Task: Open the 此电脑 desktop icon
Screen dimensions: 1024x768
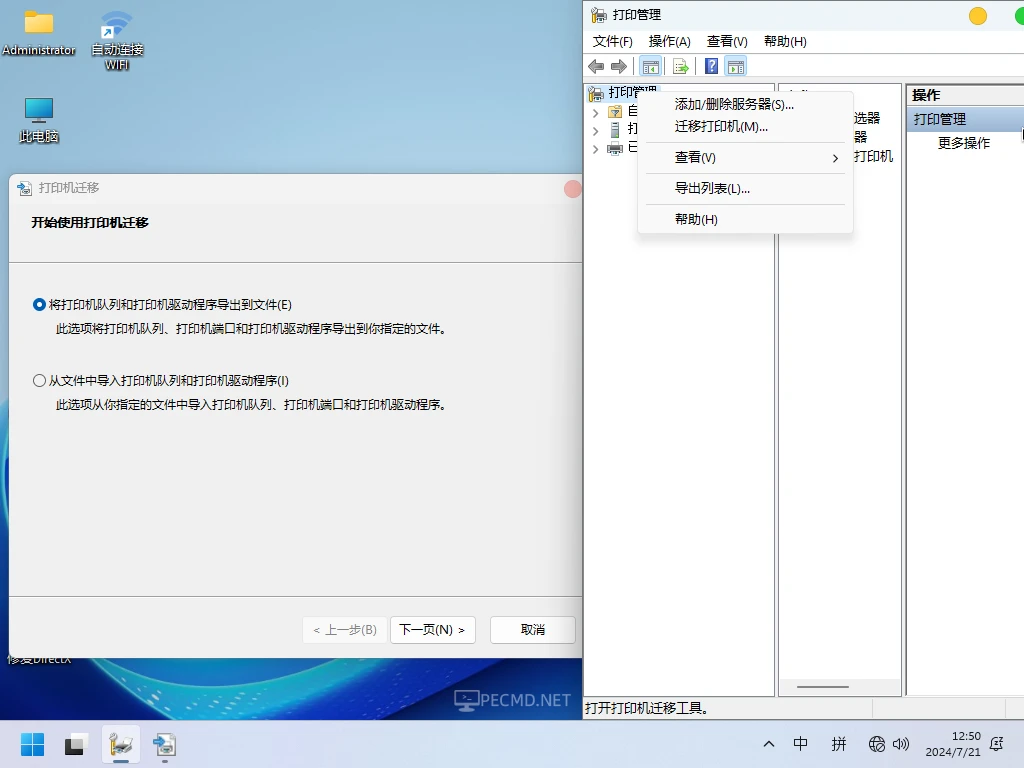Action: tap(39, 120)
